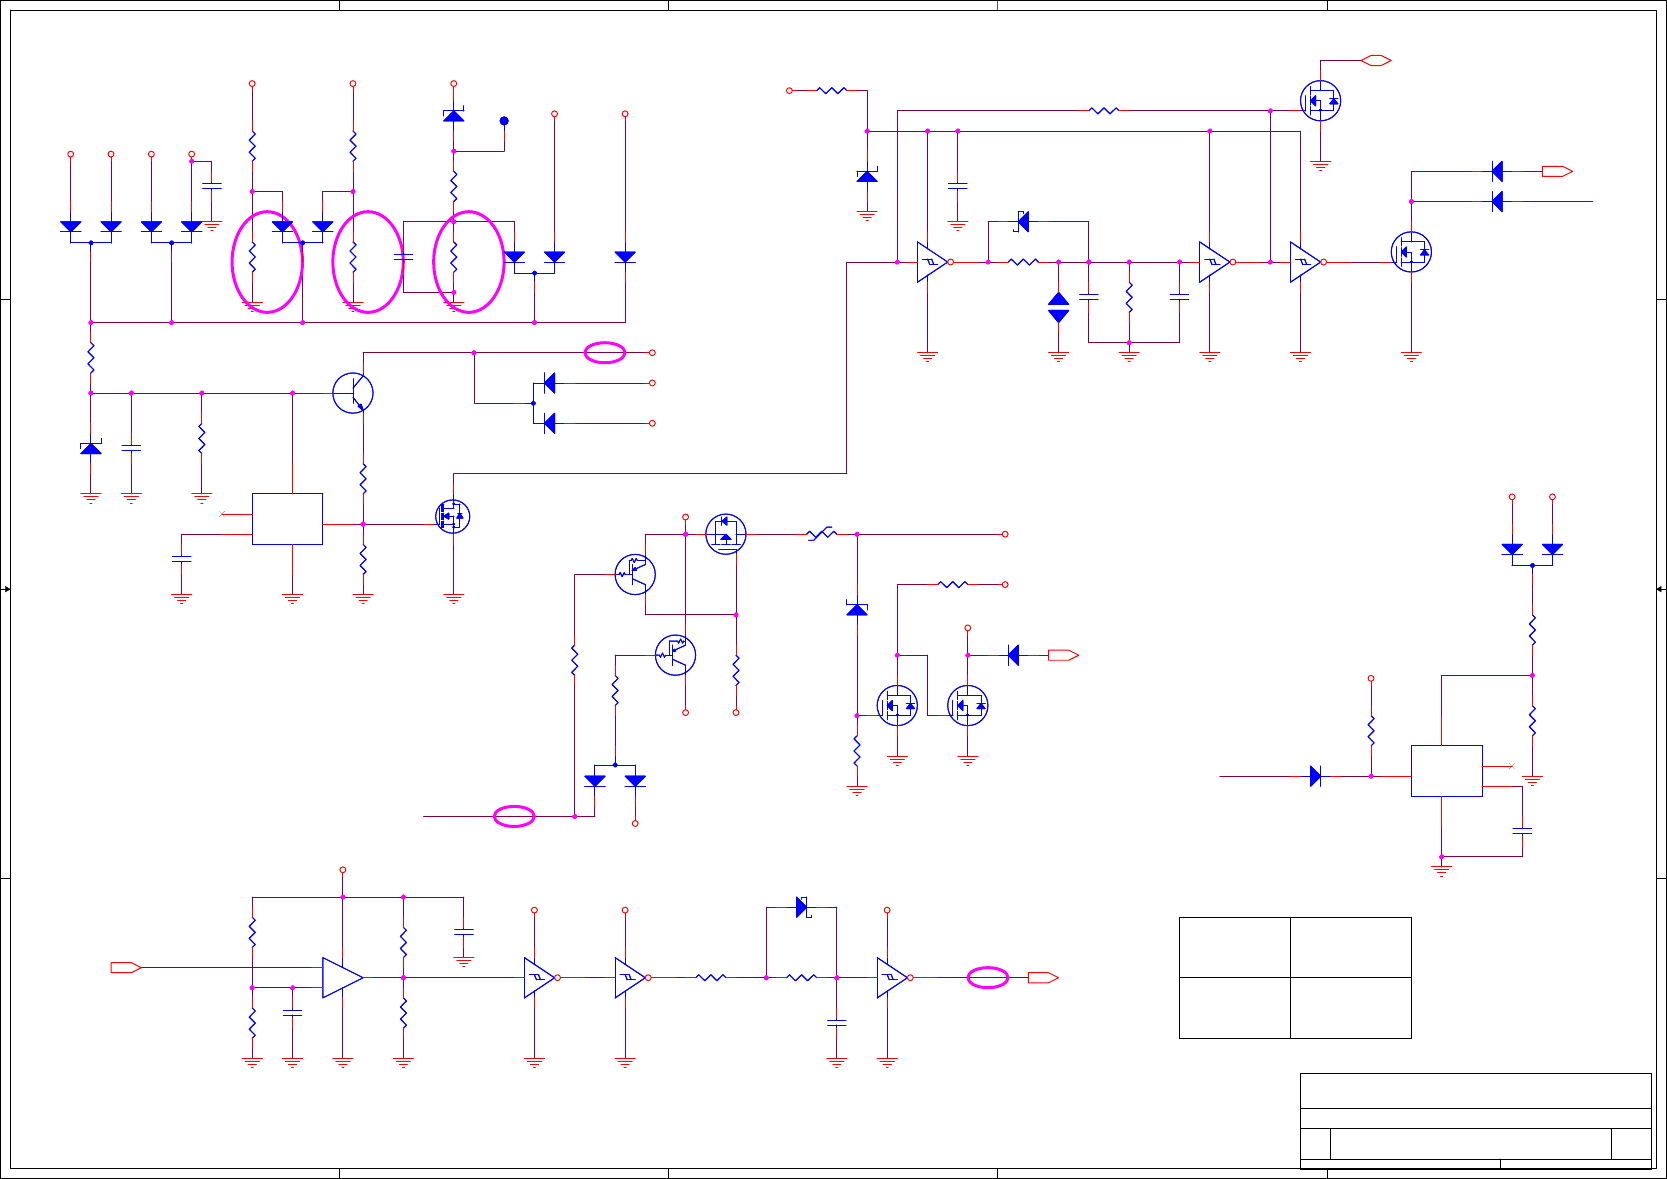Viewport: 1667px width, 1179px height.
Task: Select the IC block below the NPN transistor
Action: [287, 519]
